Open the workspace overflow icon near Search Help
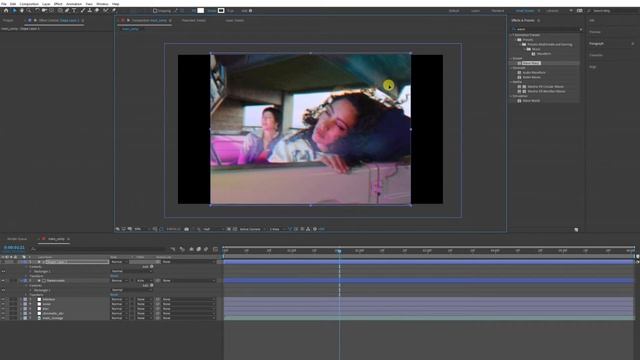This screenshot has width=640, height=360. (571, 11)
